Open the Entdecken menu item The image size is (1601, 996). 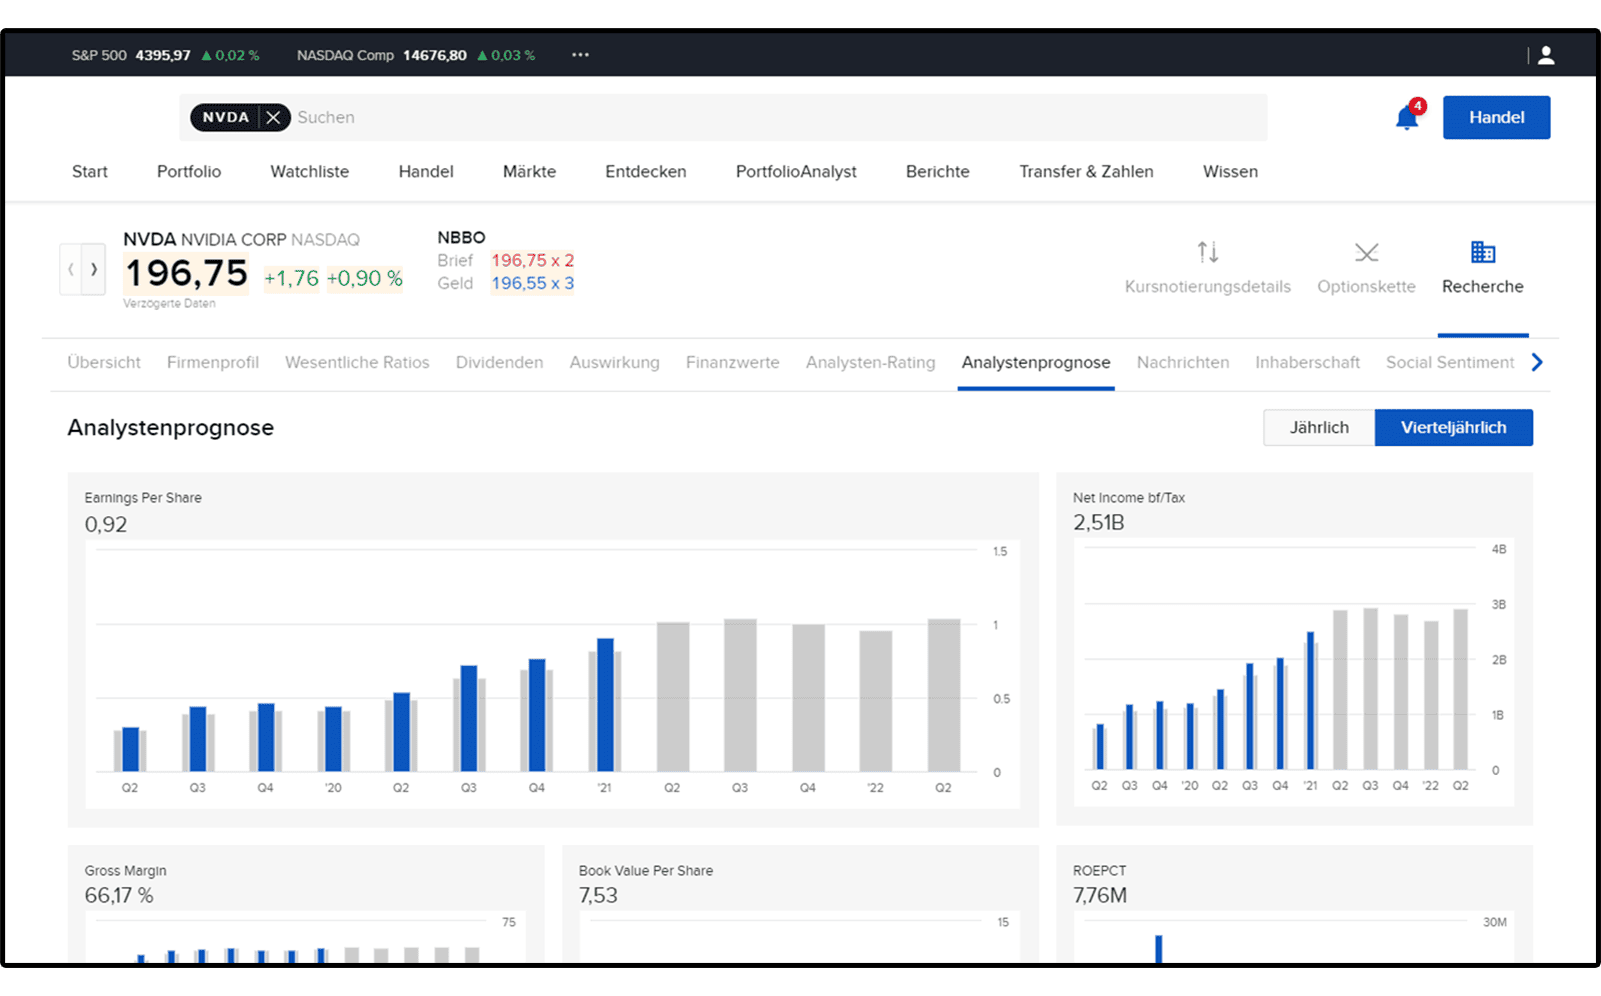[x=646, y=171]
